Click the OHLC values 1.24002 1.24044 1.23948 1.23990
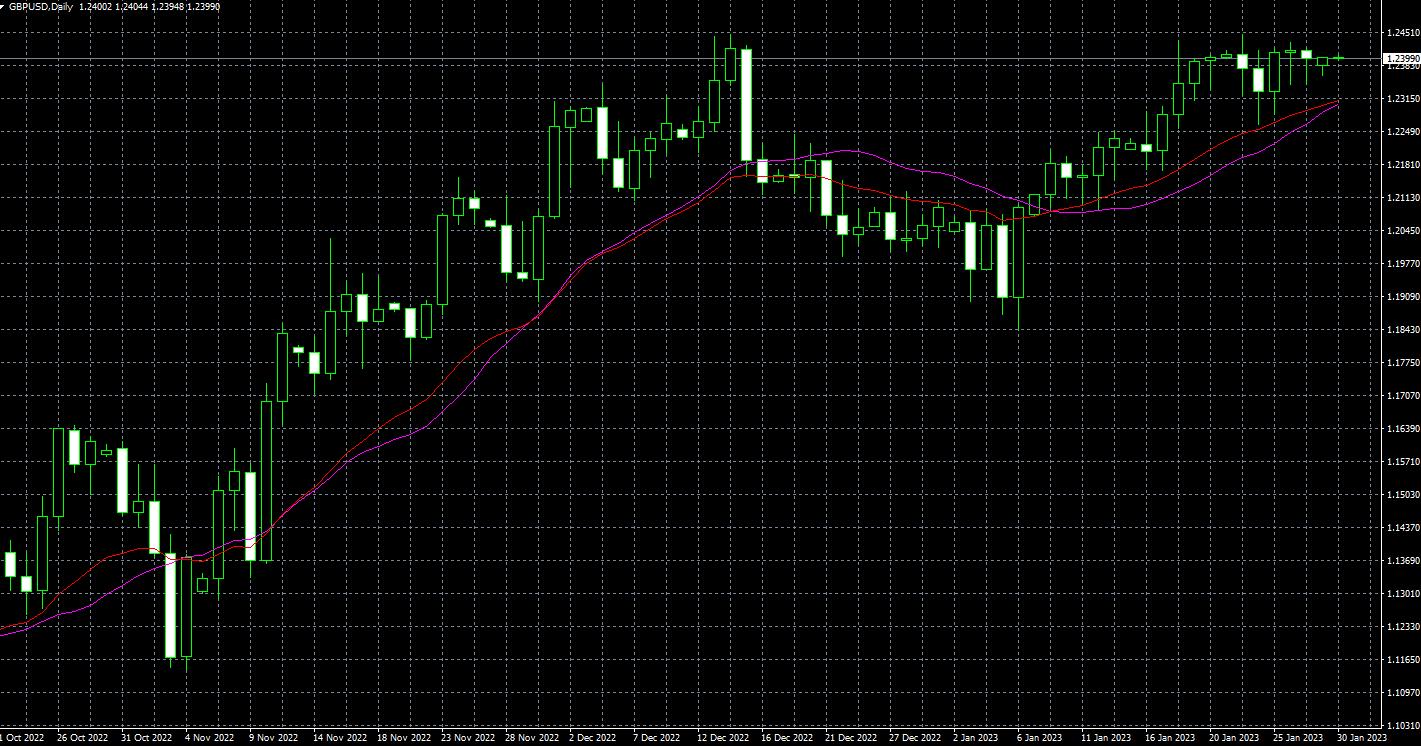The width and height of the screenshot is (1421, 746). tap(149, 6)
